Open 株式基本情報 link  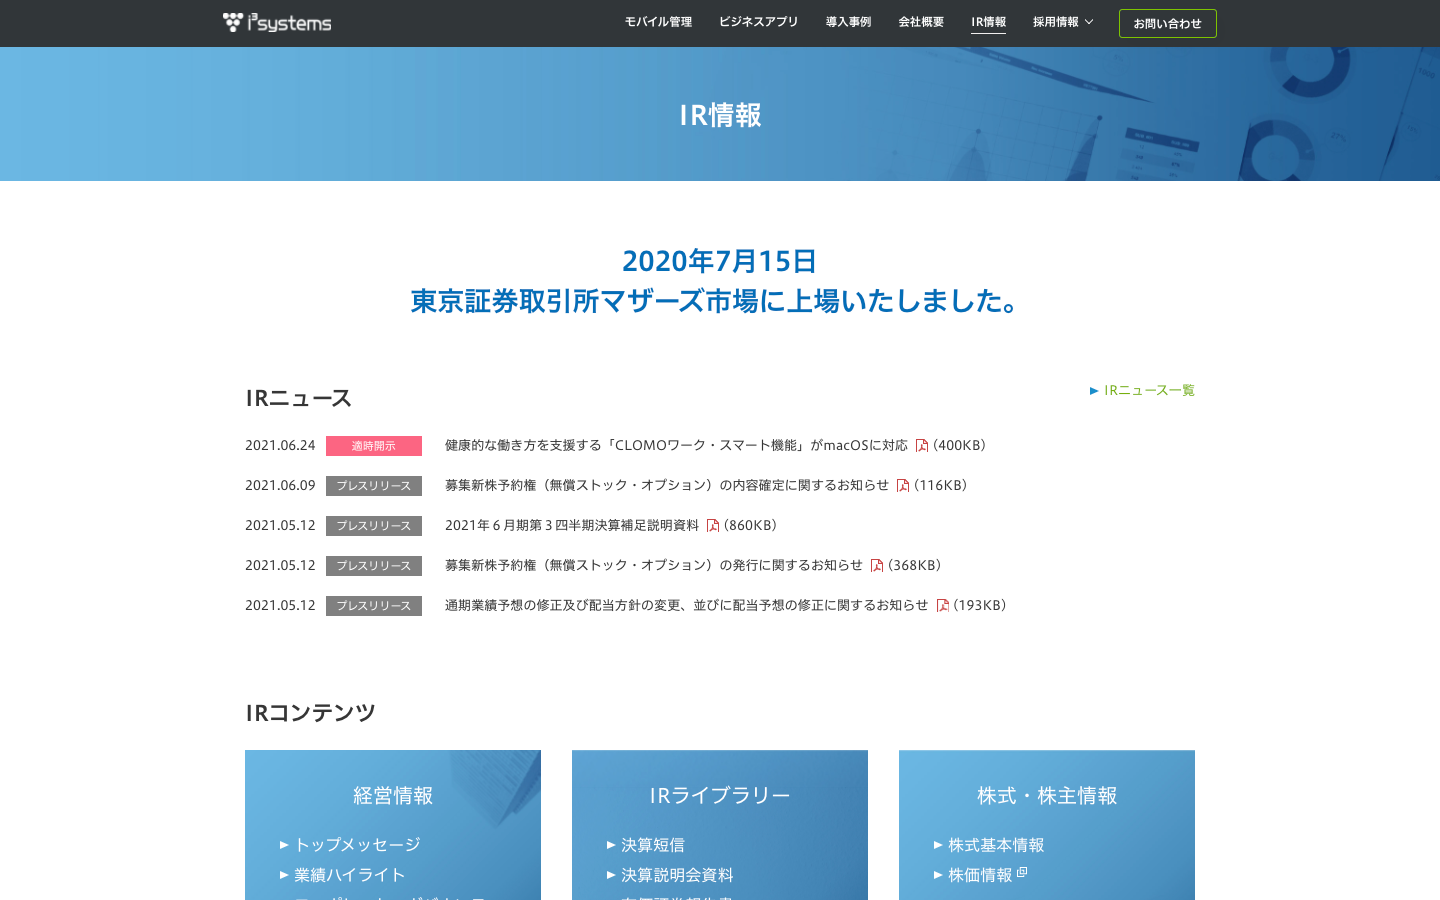[996, 845]
